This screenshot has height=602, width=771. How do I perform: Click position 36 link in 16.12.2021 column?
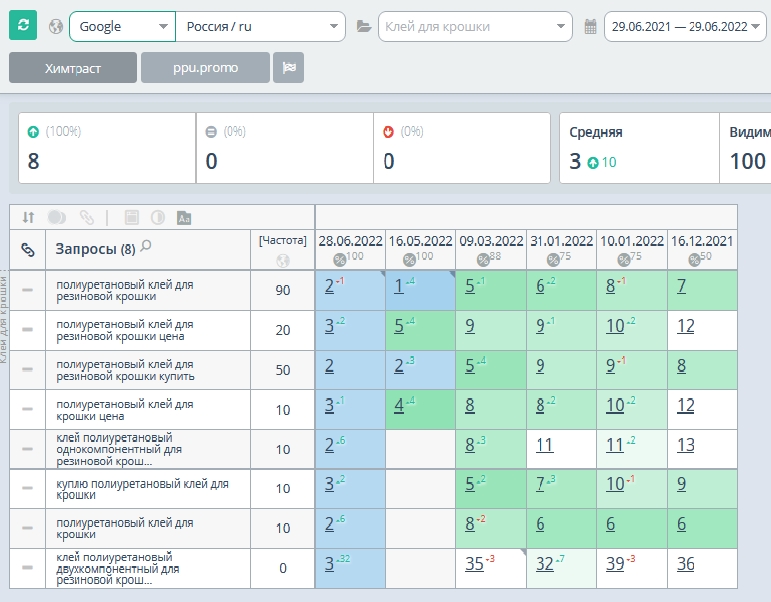coord(685,564)
